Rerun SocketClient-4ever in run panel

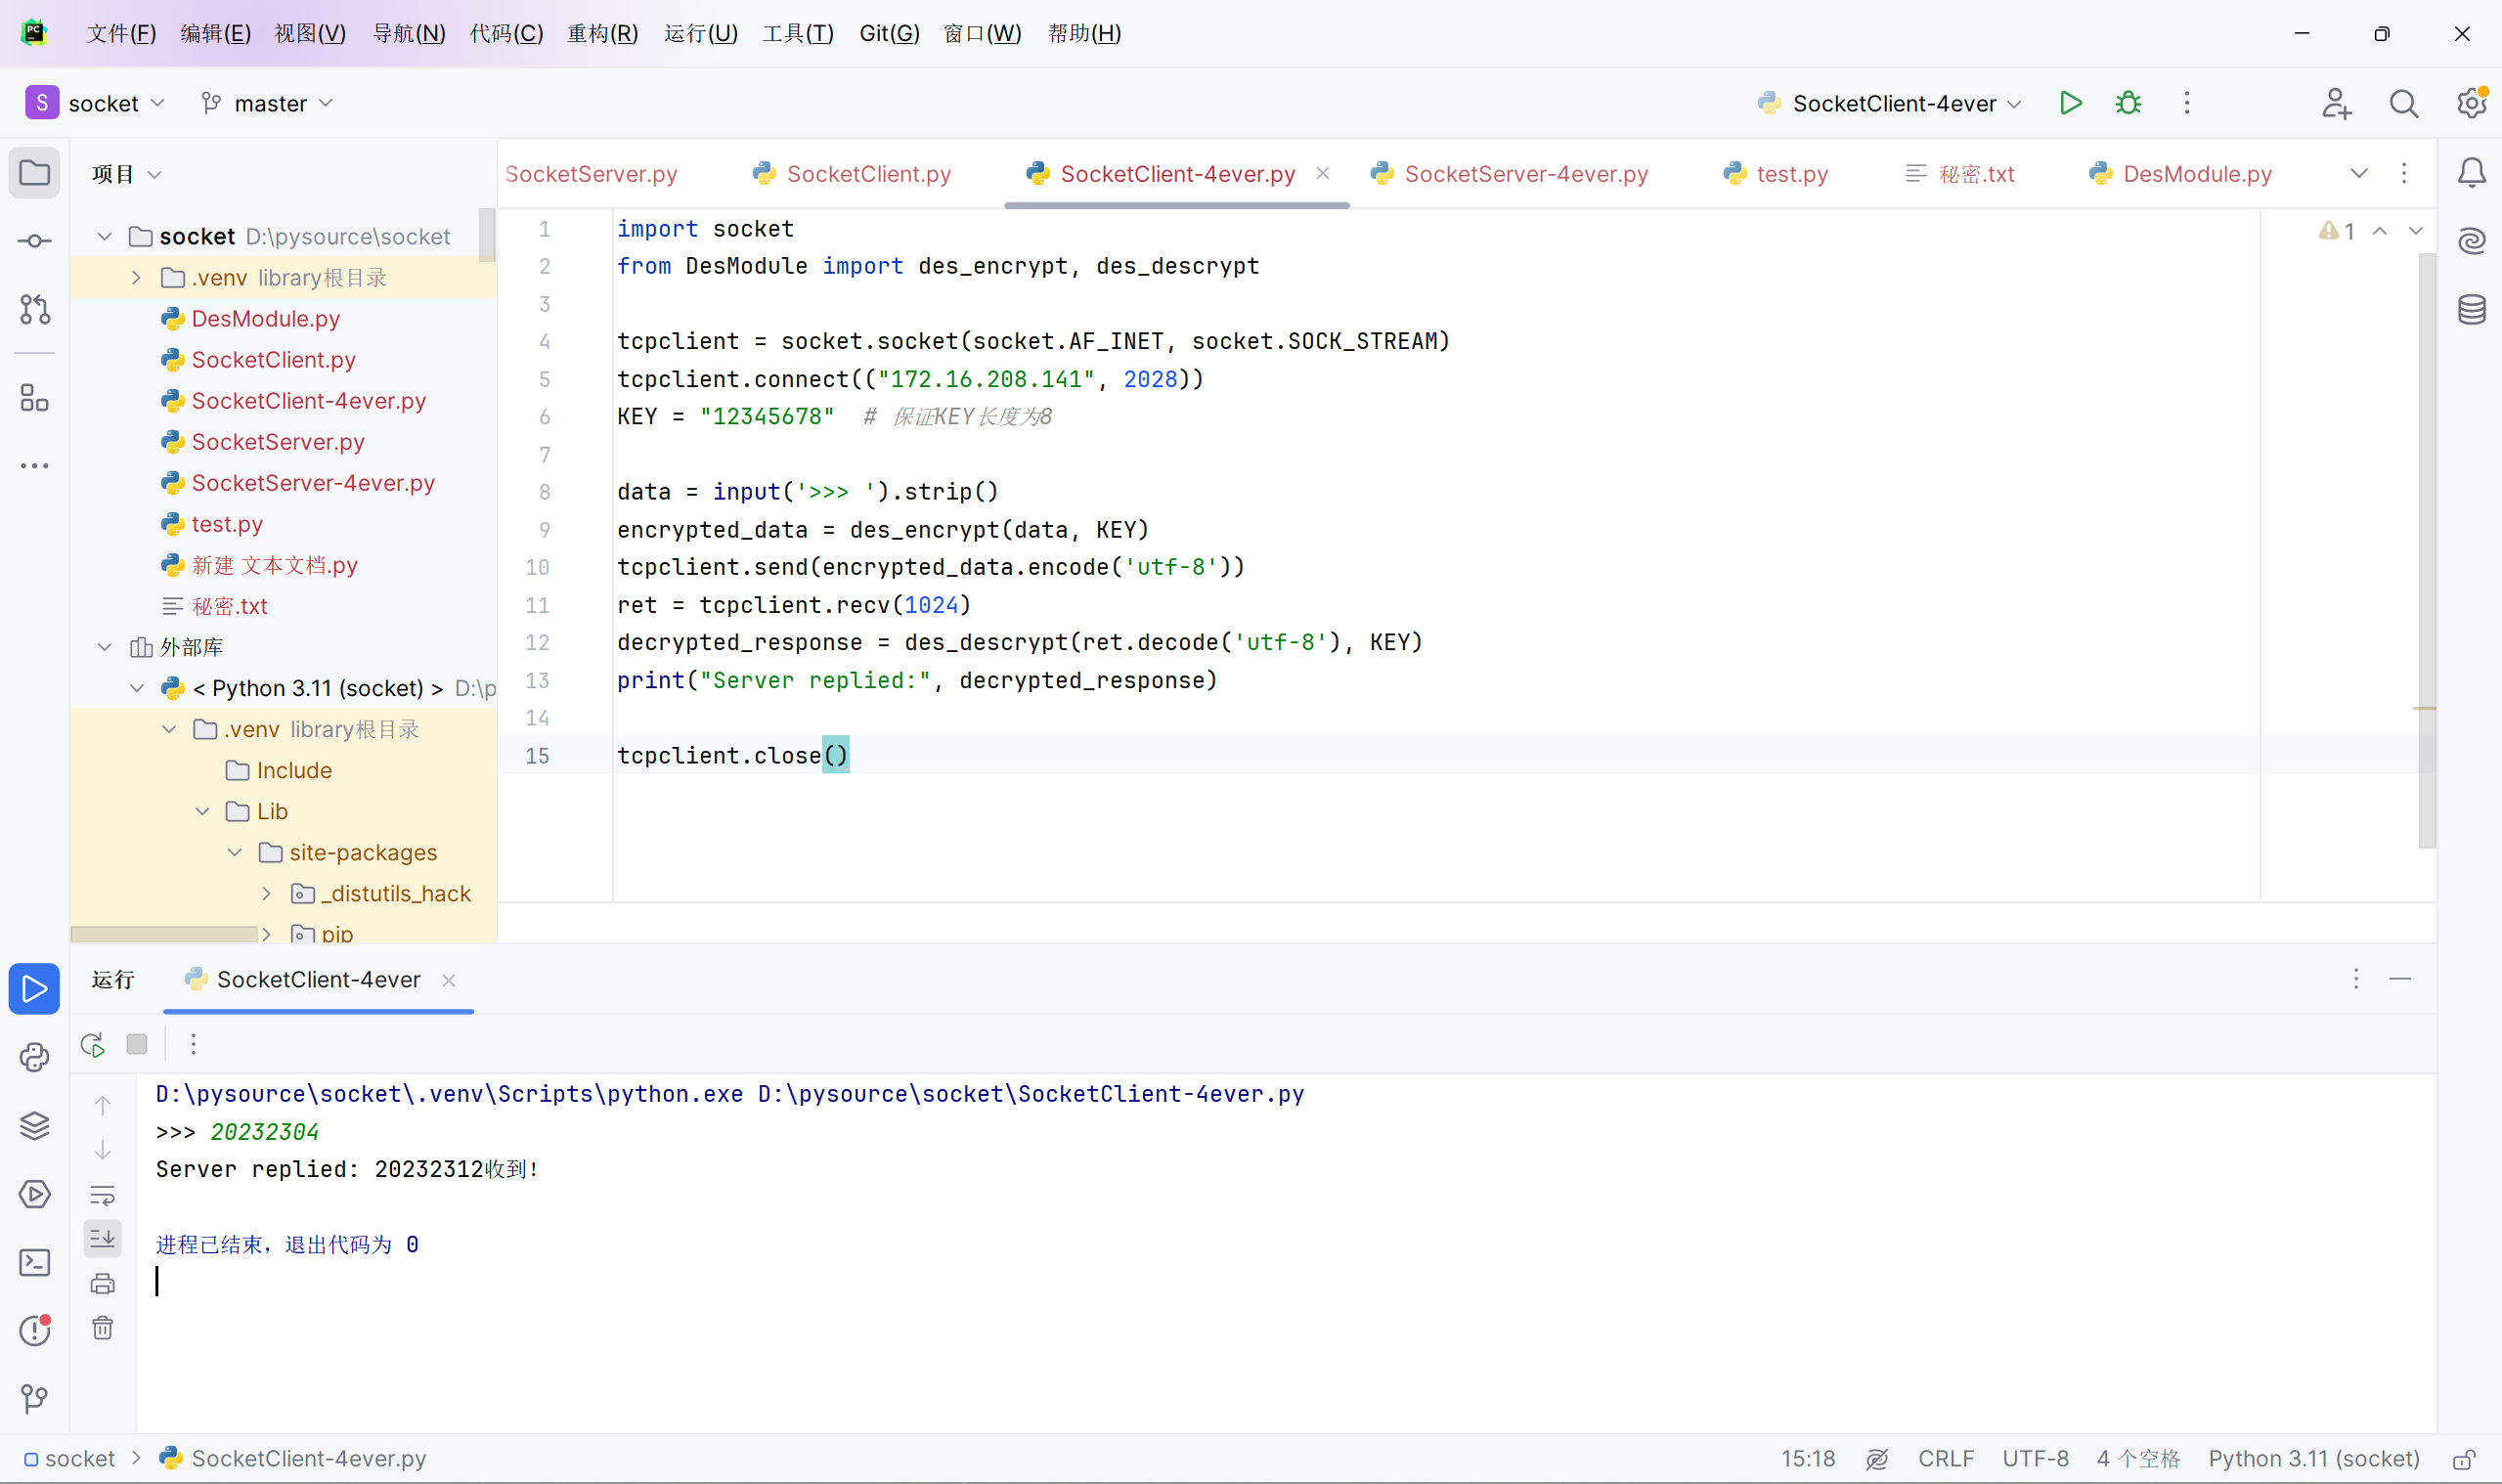[93, 1045]
